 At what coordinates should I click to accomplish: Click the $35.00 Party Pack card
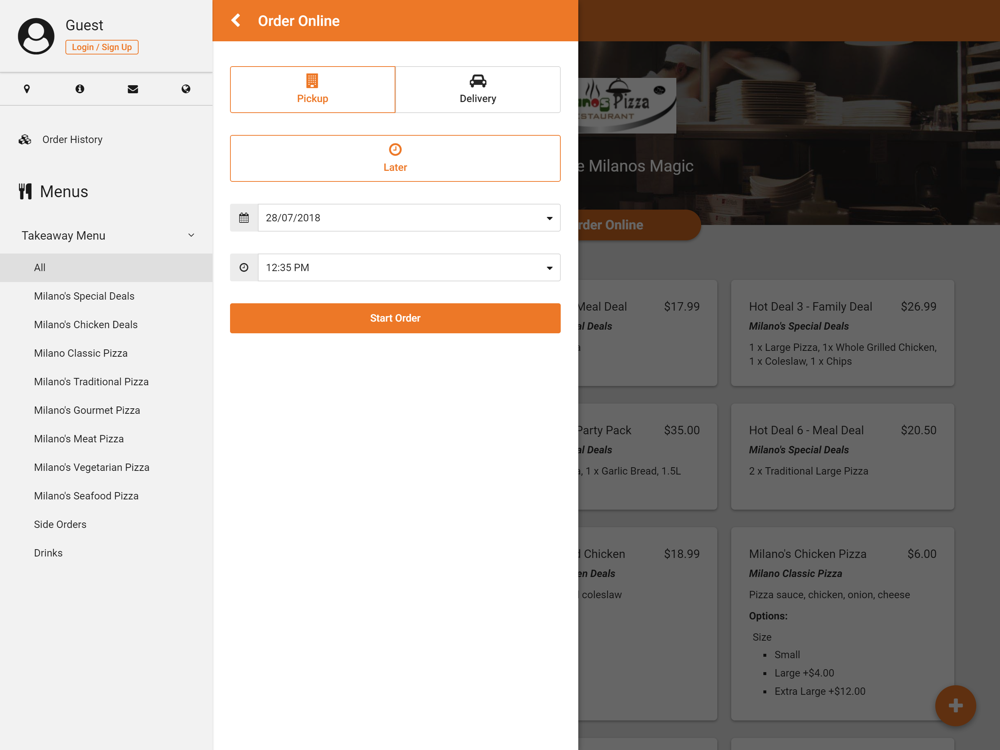[647, 457]
